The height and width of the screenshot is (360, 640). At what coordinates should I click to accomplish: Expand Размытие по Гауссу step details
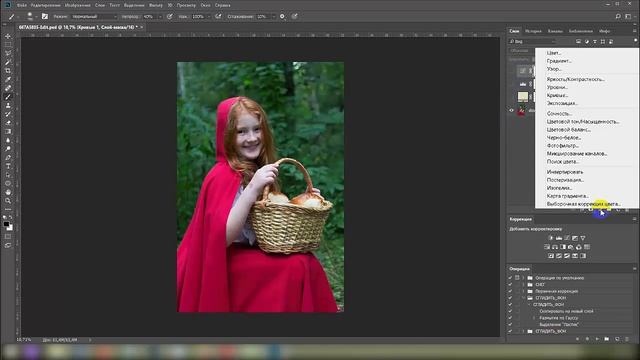coord(533,318)
